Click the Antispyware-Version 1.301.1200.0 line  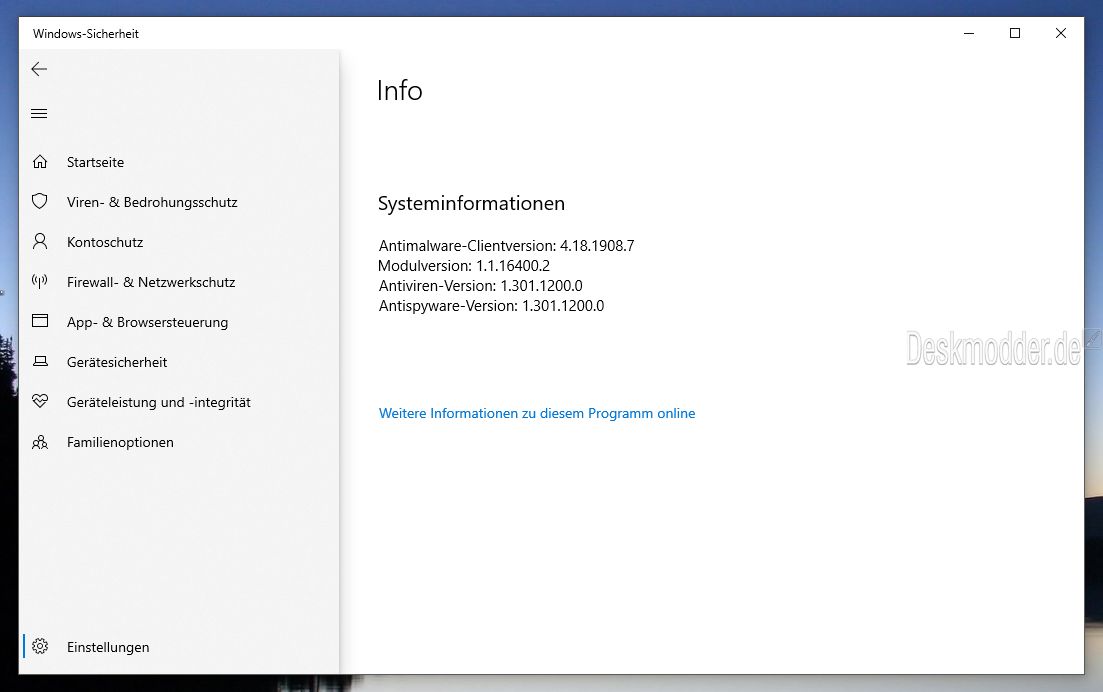491,306
